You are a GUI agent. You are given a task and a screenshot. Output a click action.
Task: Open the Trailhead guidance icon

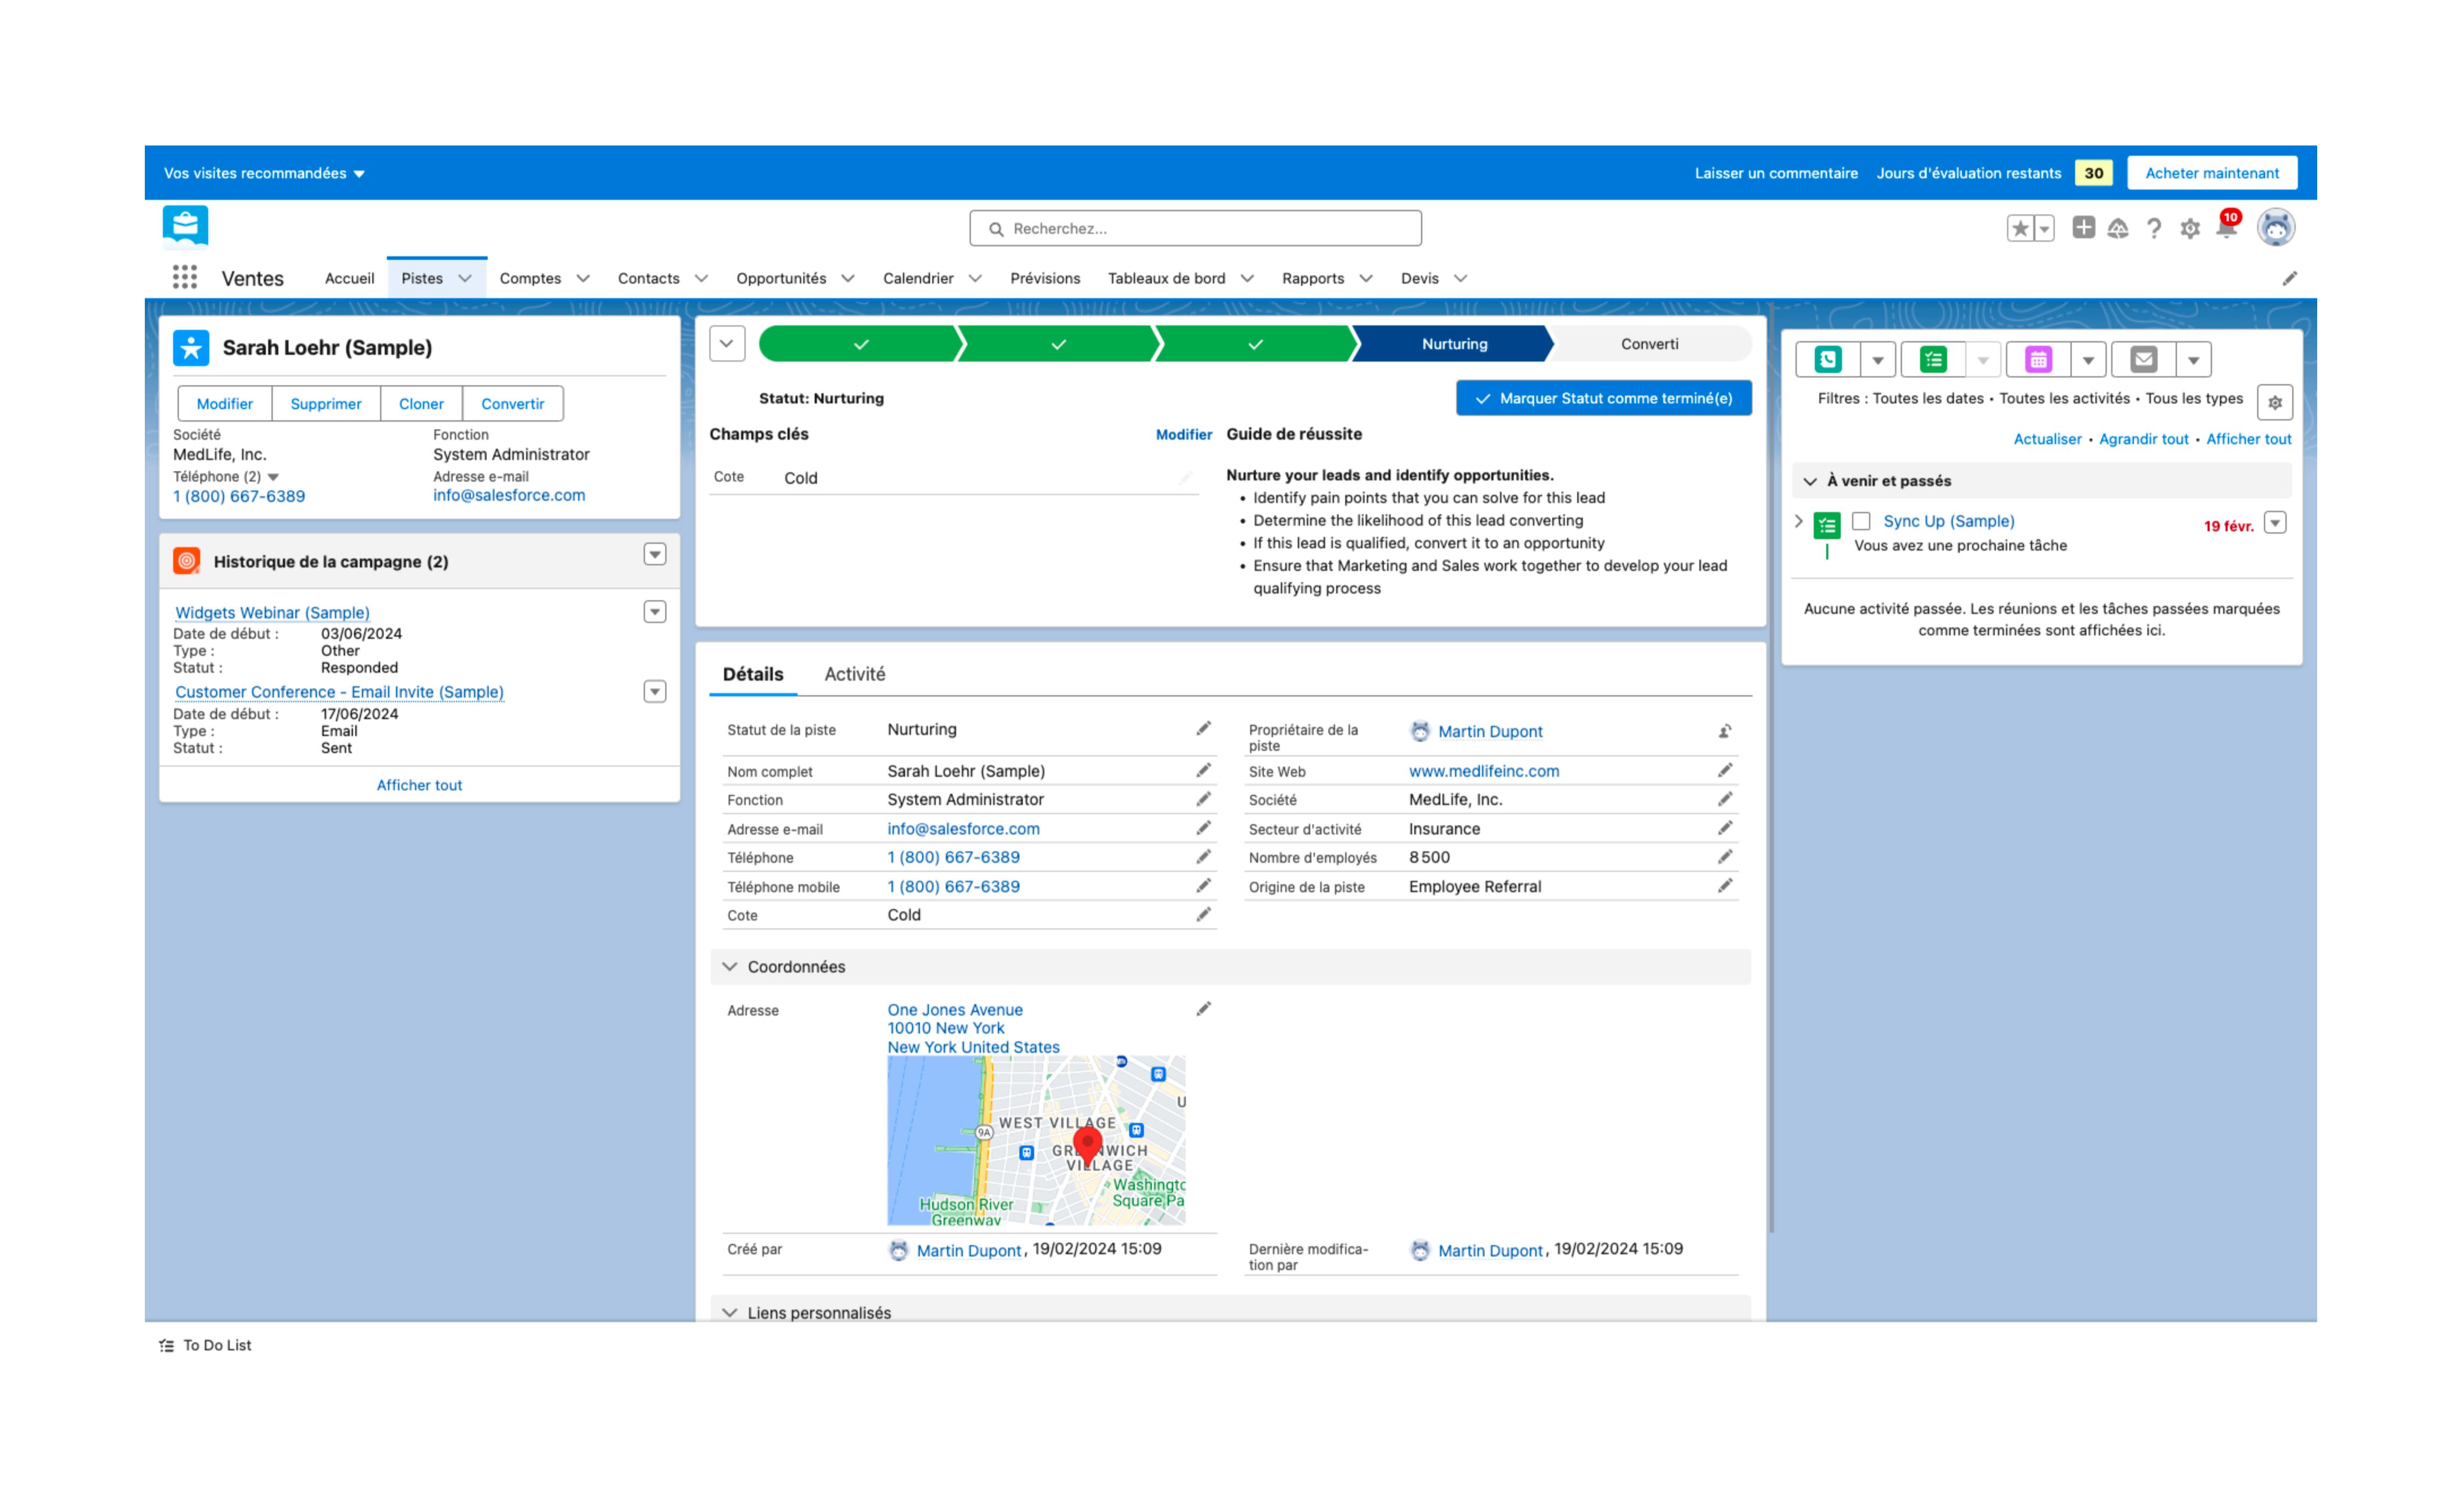click(2118, 229)
